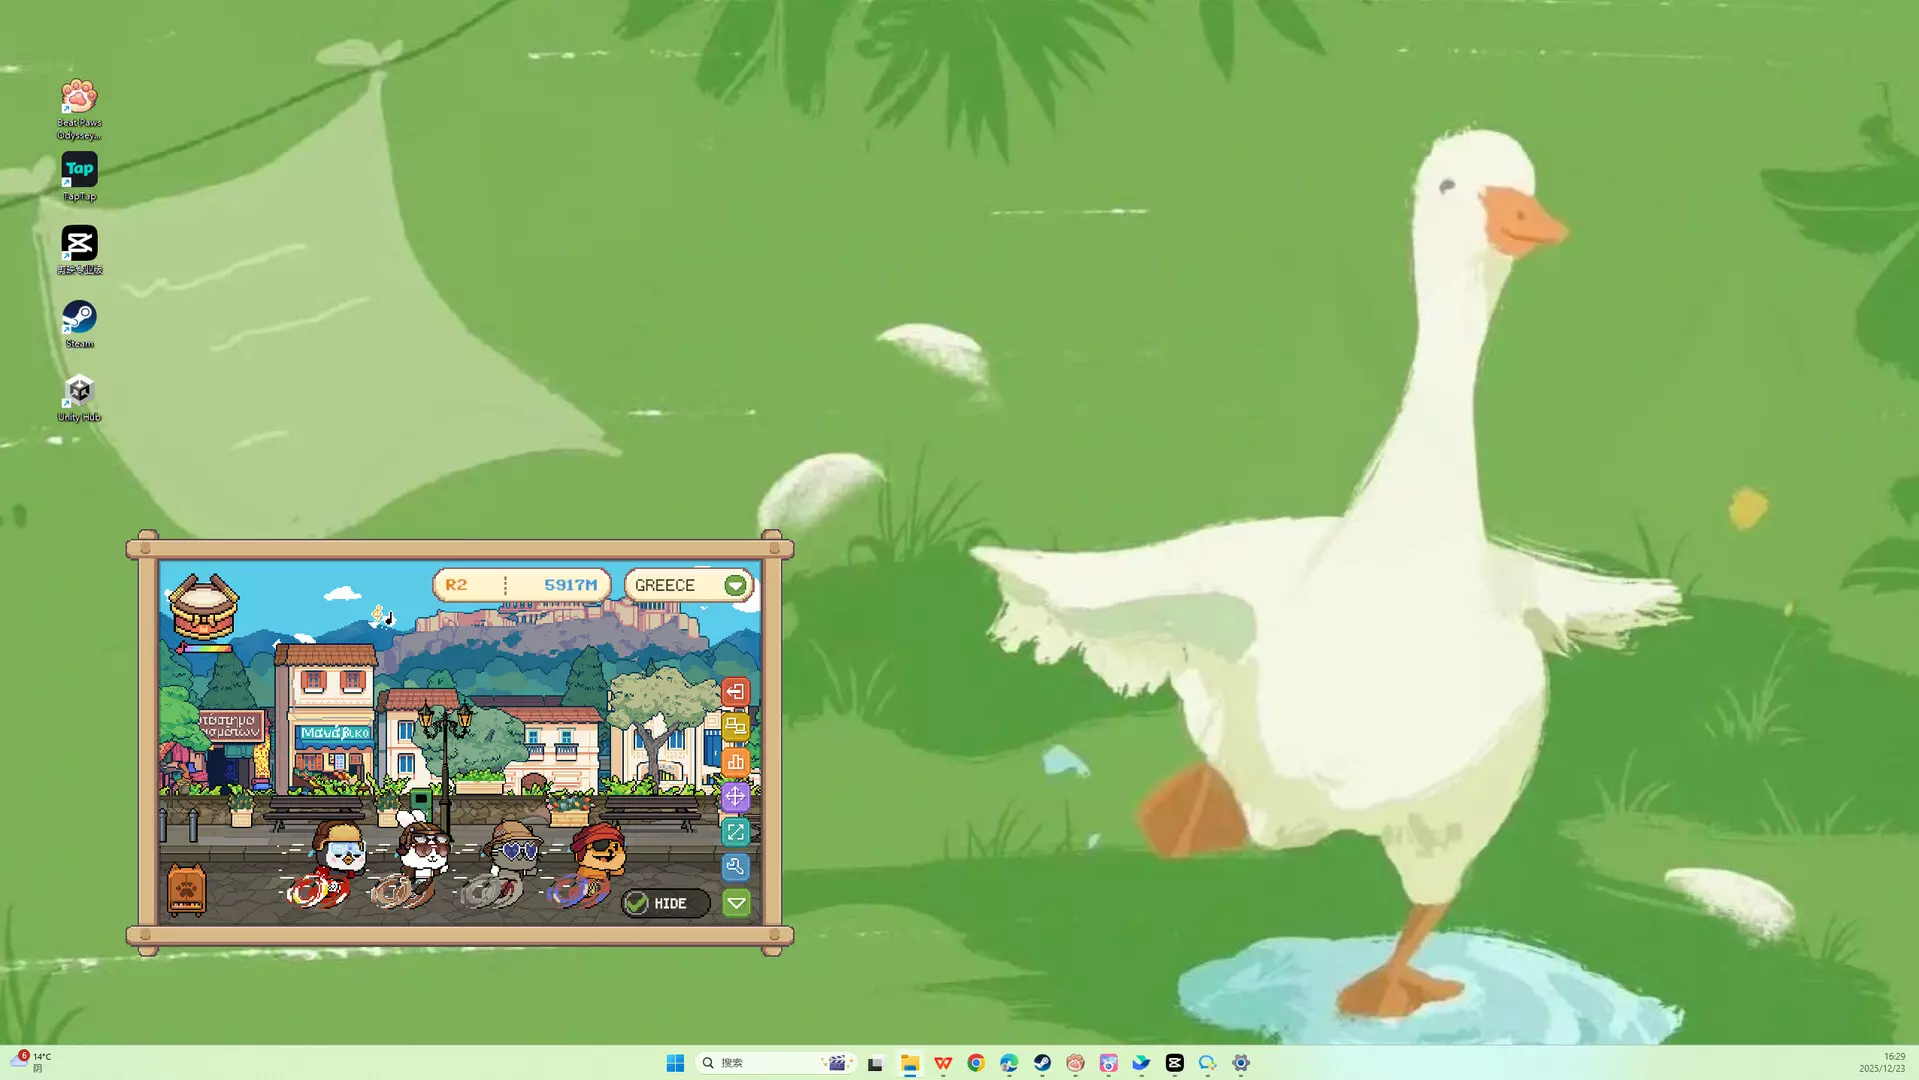Click the rainbow beat progress bar
This screenshot has height=1080, width=1919.
coord(206,648)
